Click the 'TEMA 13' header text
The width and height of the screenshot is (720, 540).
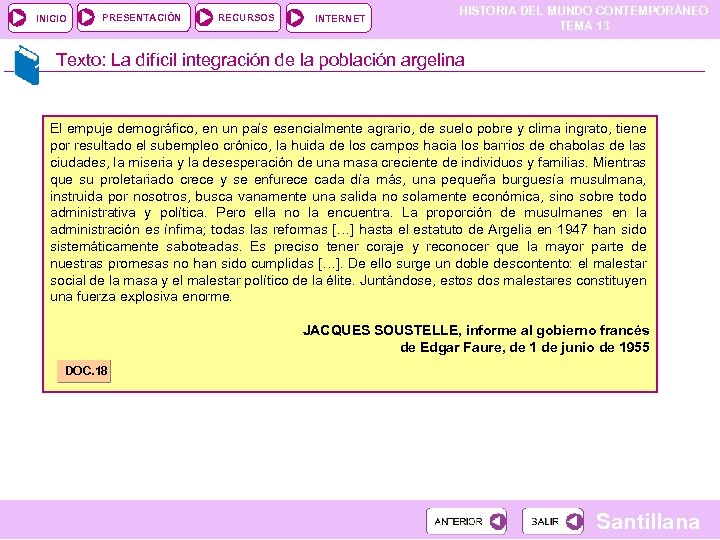[584, 26]
